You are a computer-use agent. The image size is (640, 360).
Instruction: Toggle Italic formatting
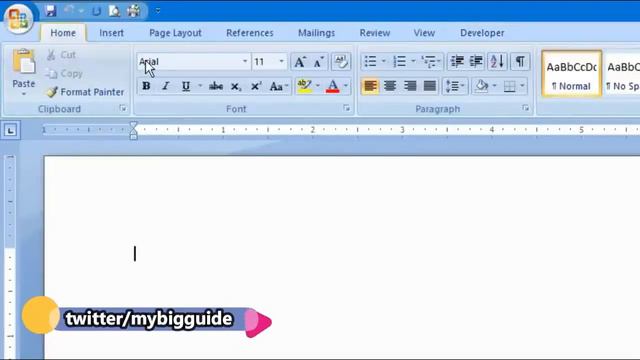point(165,86)
